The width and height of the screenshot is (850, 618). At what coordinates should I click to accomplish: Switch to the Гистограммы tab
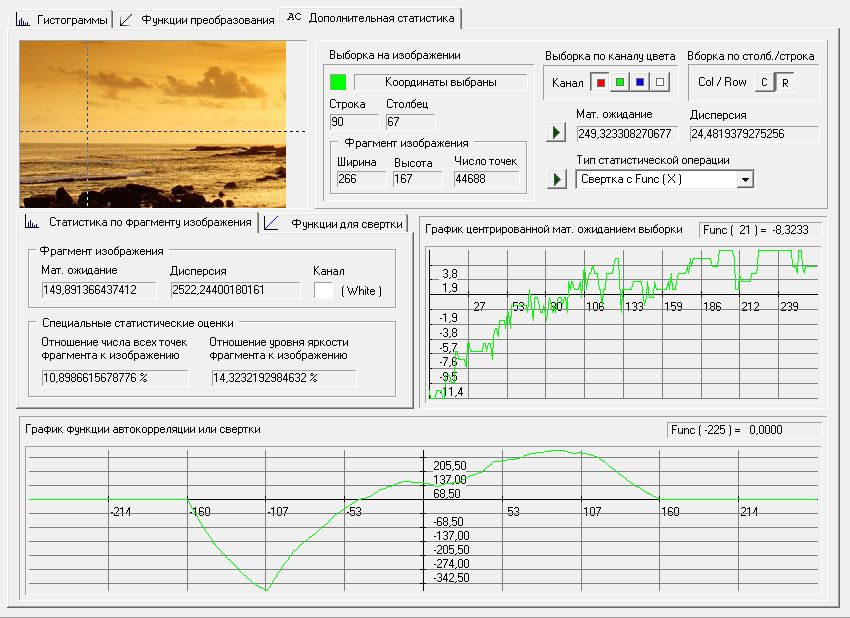pyautogui.click(x=61, y=20)
